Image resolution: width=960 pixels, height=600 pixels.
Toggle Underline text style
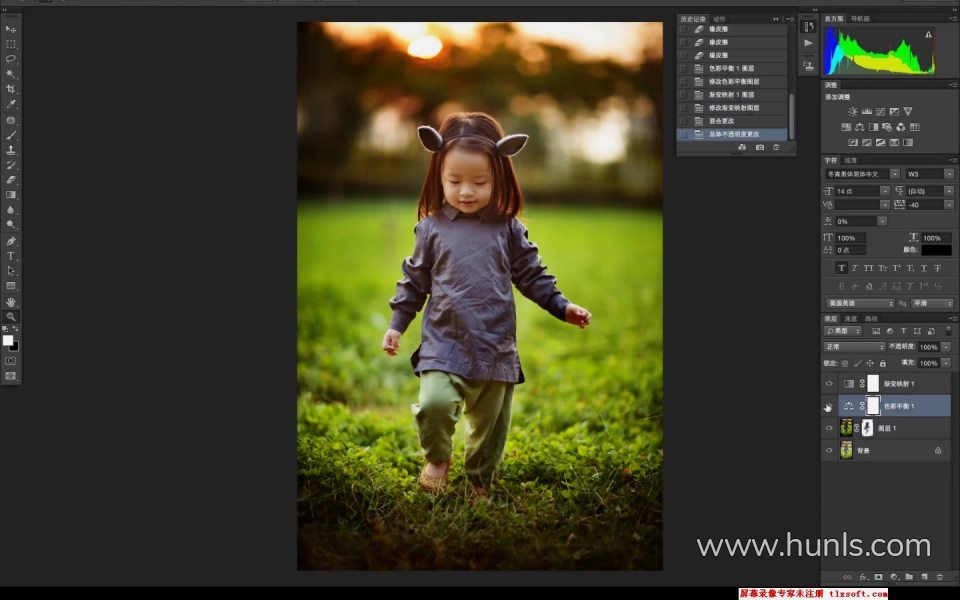[924, 268]
